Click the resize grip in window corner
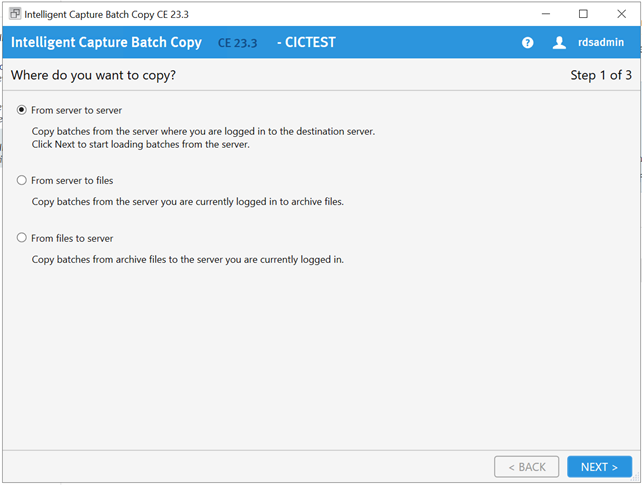 636,477
